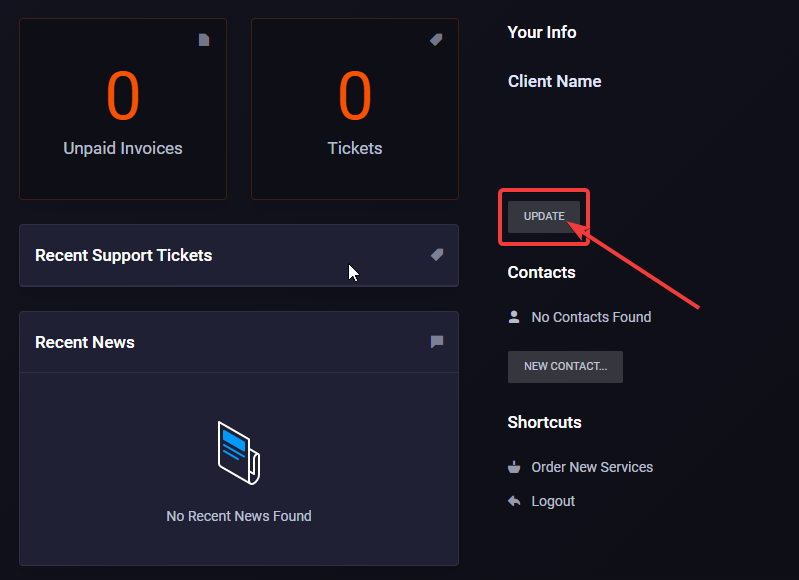This screenshot has width=799, height=580.
Task: Click the No Contacts Found text
Action: tap(591, 317)
